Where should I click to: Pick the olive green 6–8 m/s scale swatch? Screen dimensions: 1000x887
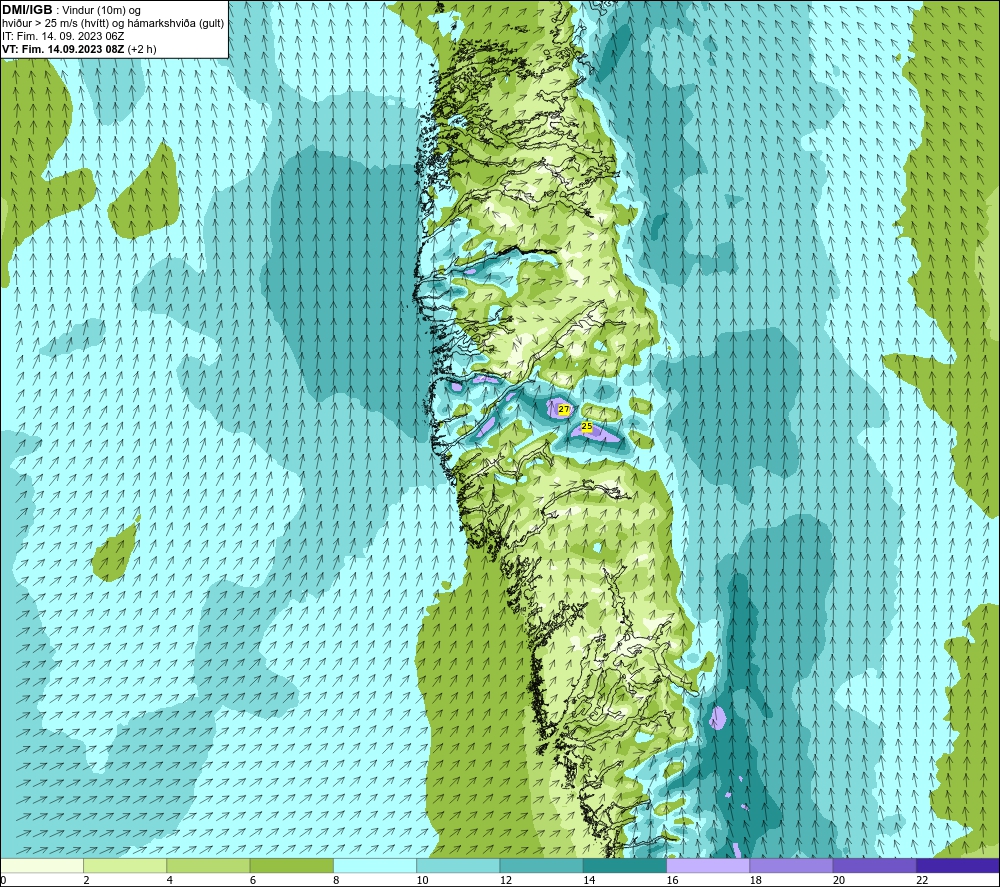pyautogui.click(x=291, y=866)
